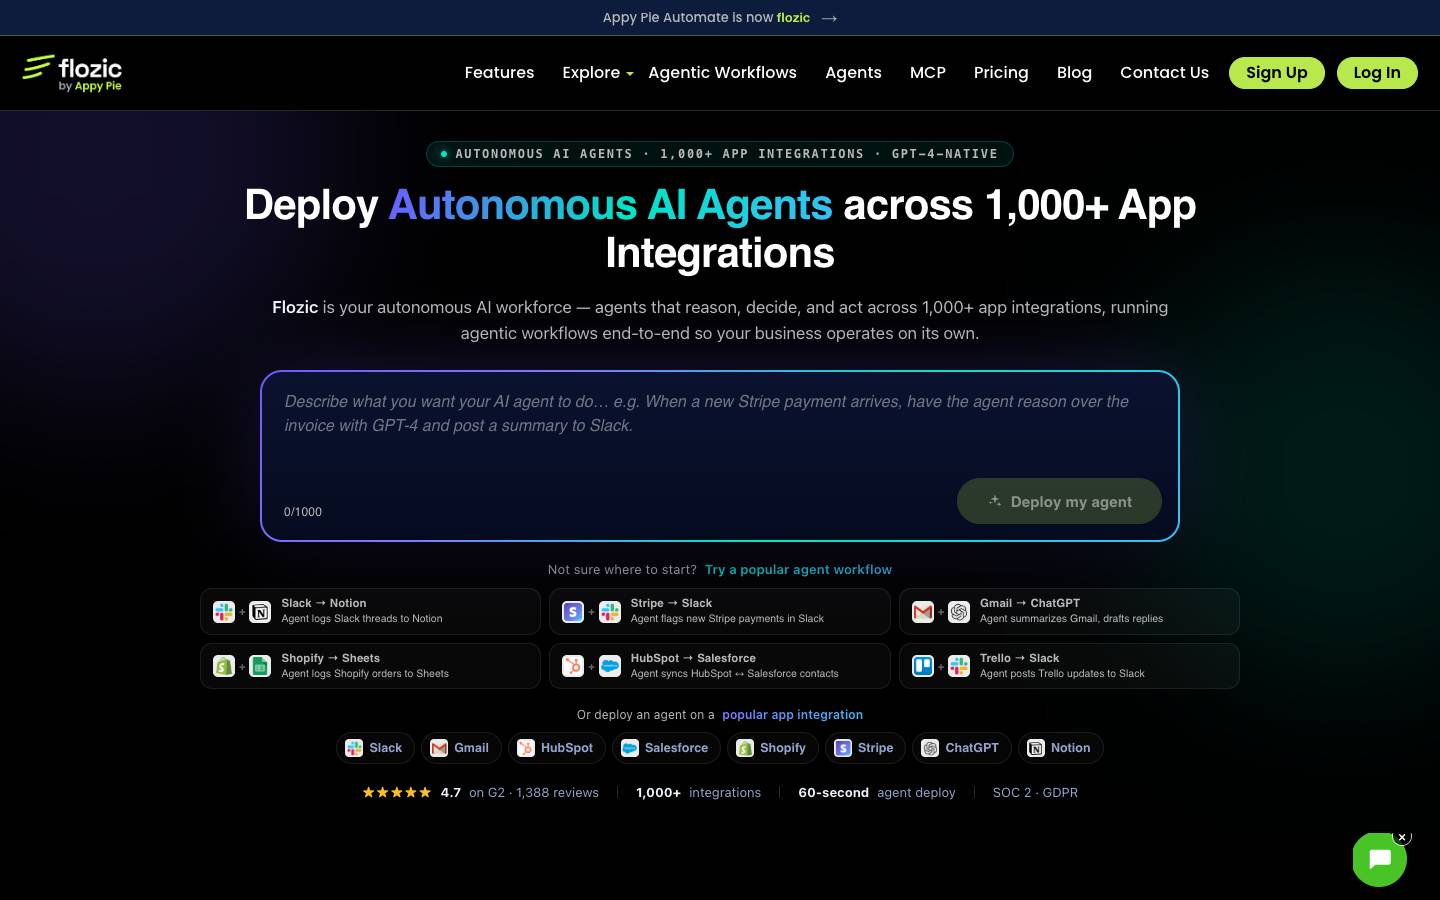1440x900 pixels.
Task: Expand the Explore dropdown menu
Action: point(598,73)
